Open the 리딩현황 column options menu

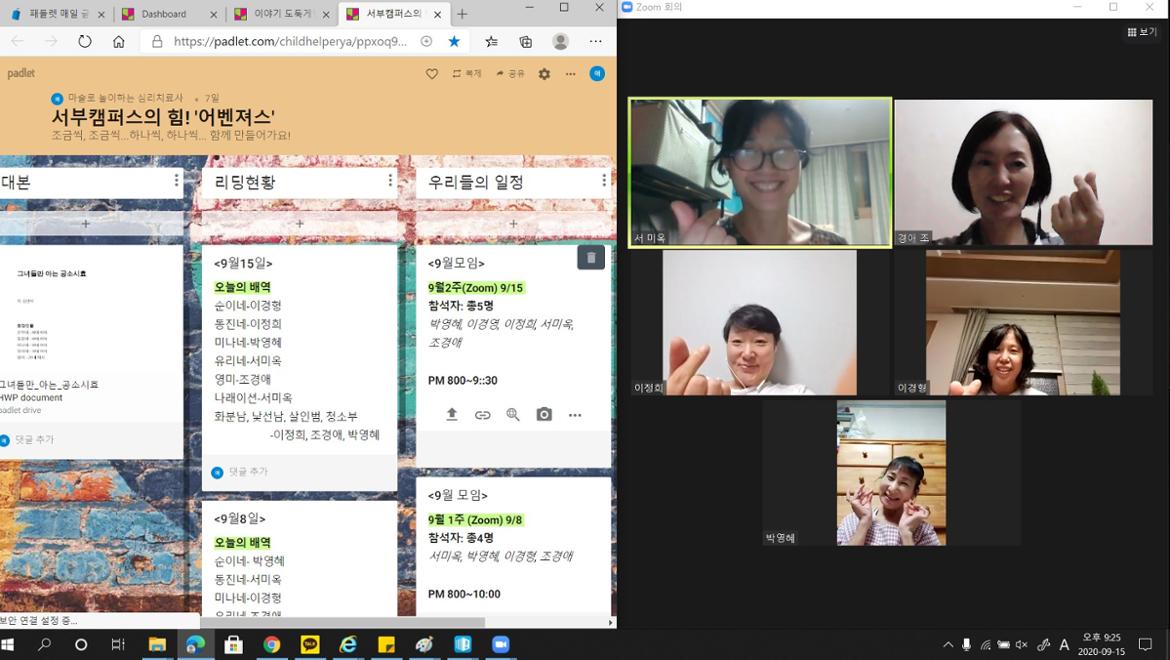pyautogui.click(x=390, y=181)
